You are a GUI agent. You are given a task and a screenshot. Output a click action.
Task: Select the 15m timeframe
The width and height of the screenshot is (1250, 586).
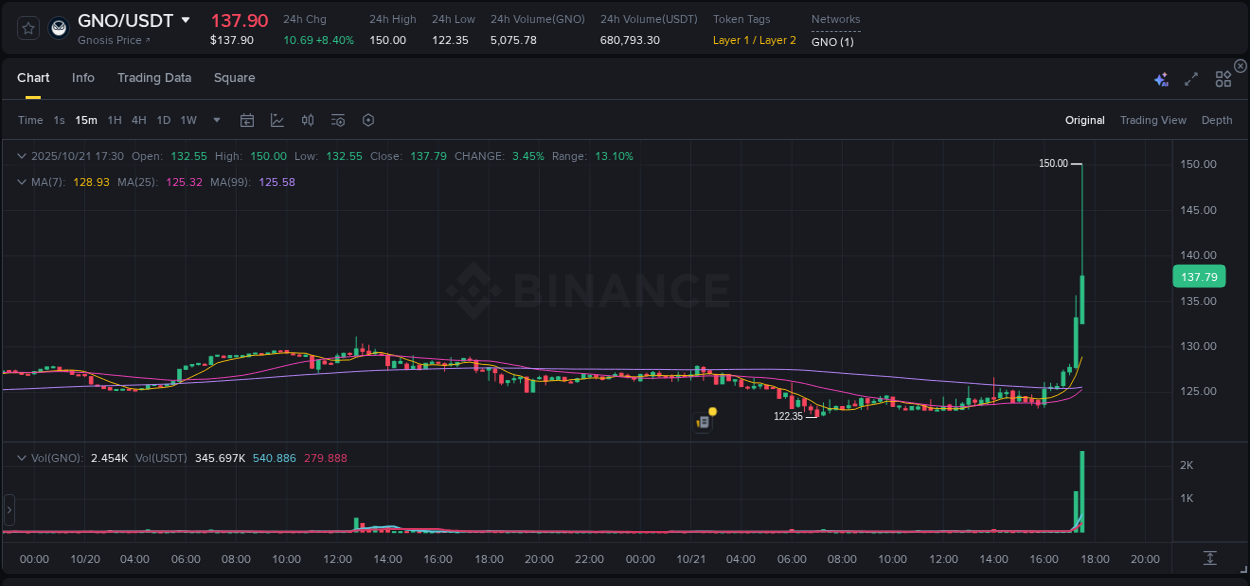(x=86, y=119)
